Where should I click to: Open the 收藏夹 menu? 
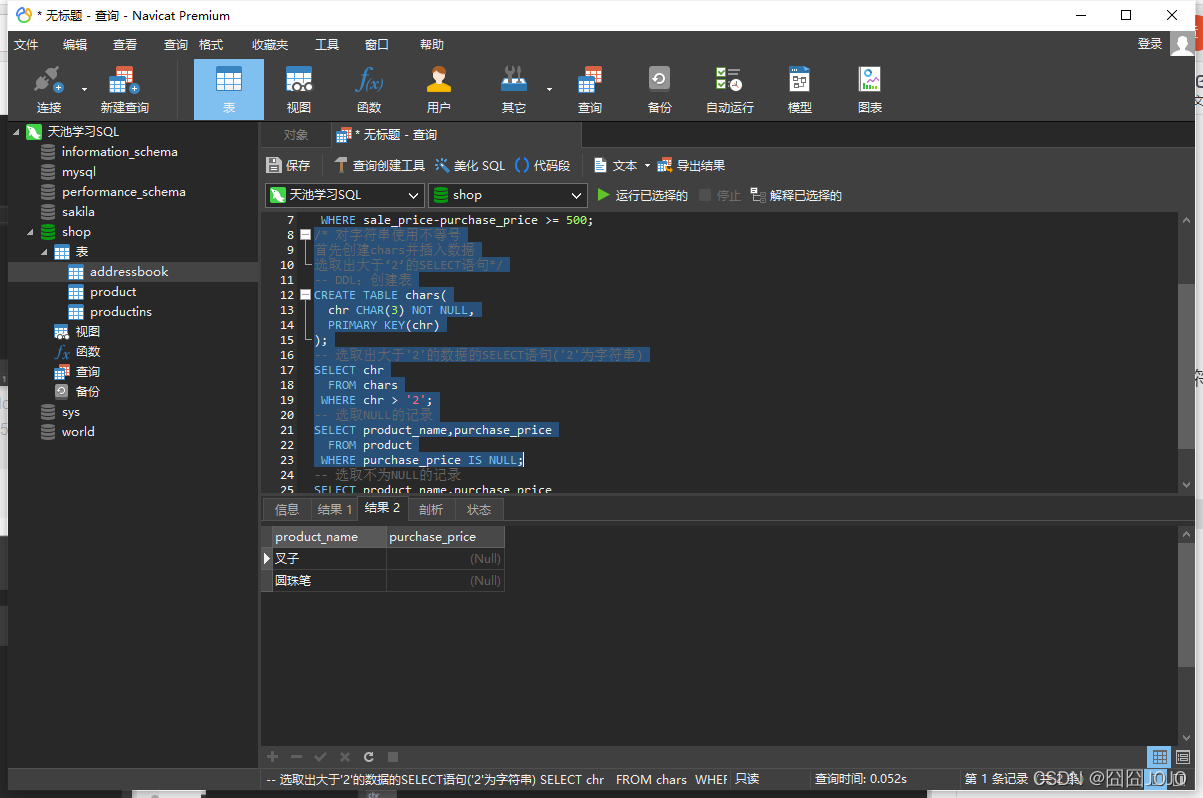click(270, 45)
